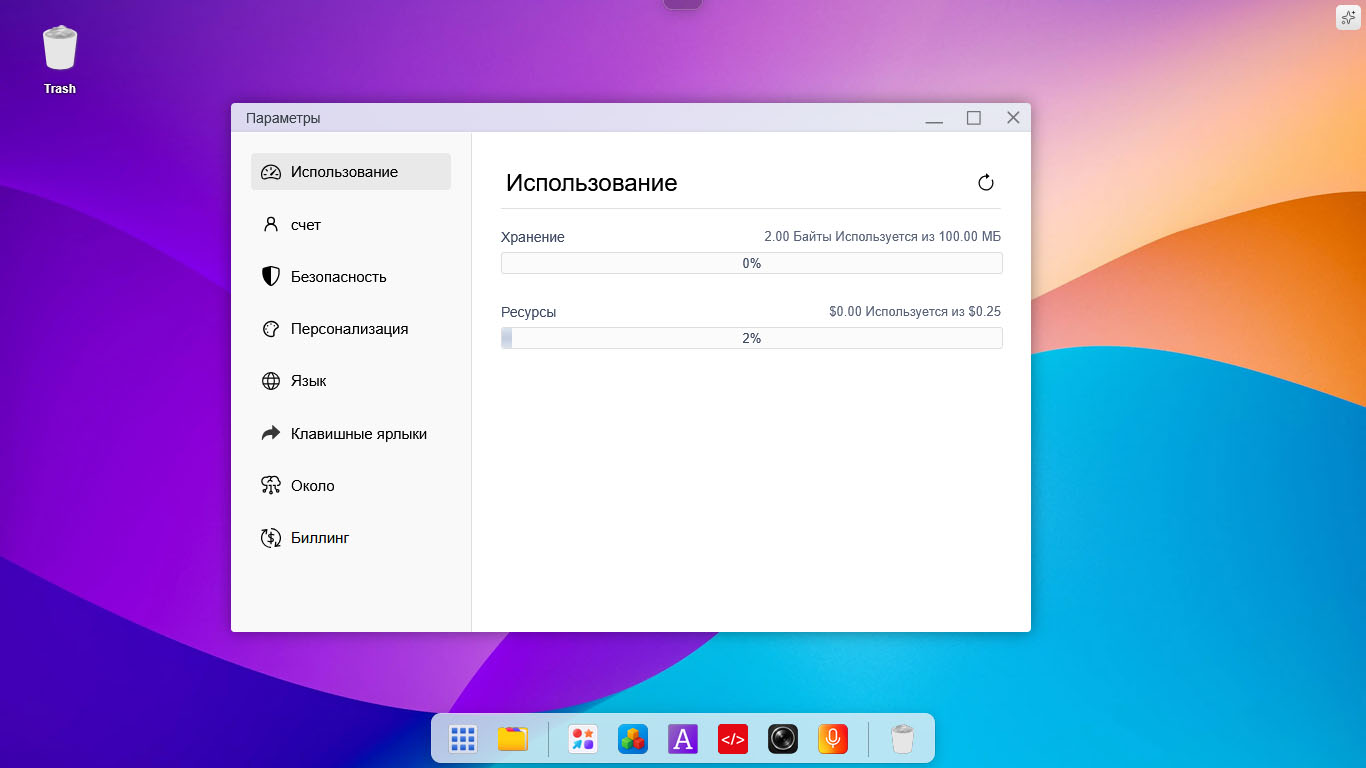Open the App Center dock icon

pos(583,739)
